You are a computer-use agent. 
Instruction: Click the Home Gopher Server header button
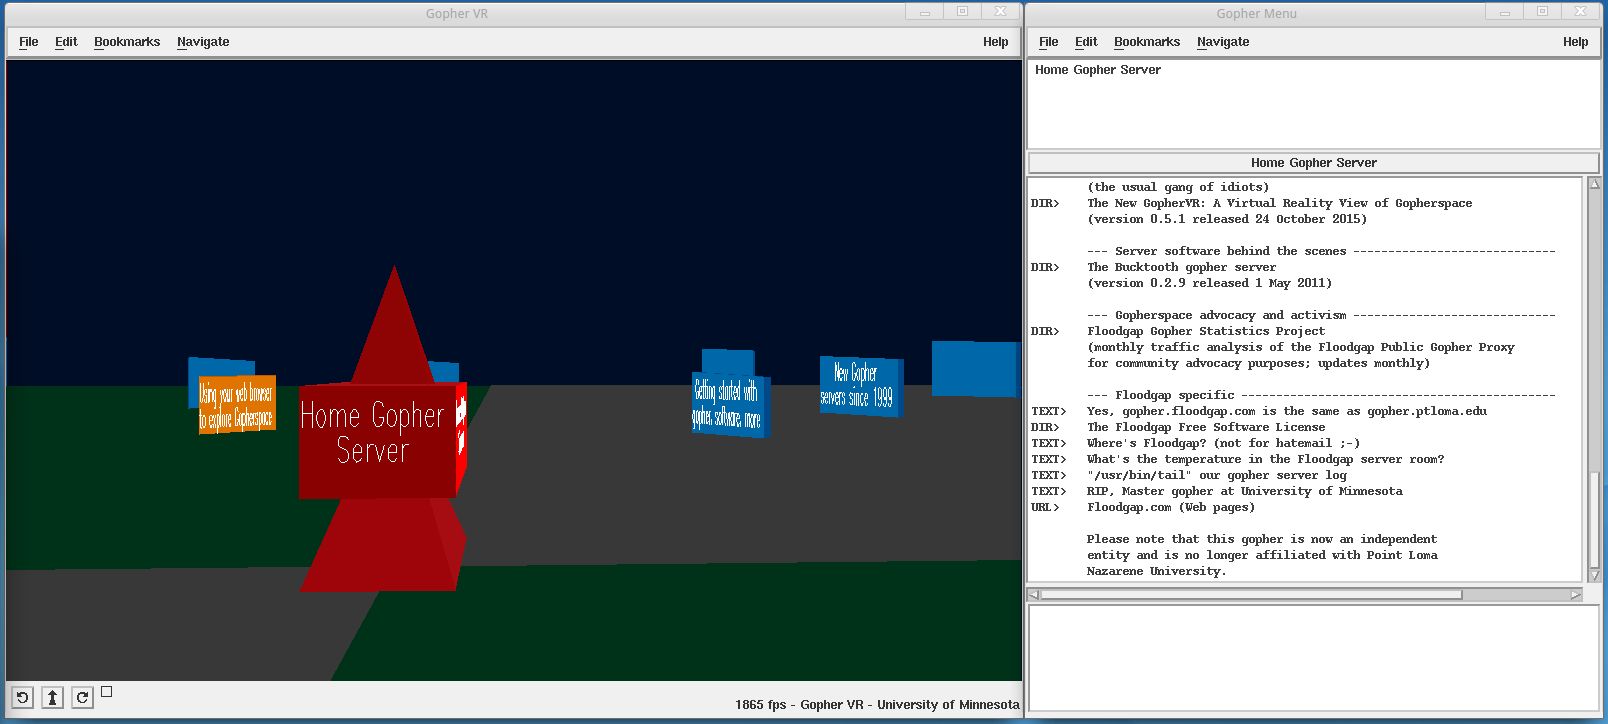(x=1313, y=163)
